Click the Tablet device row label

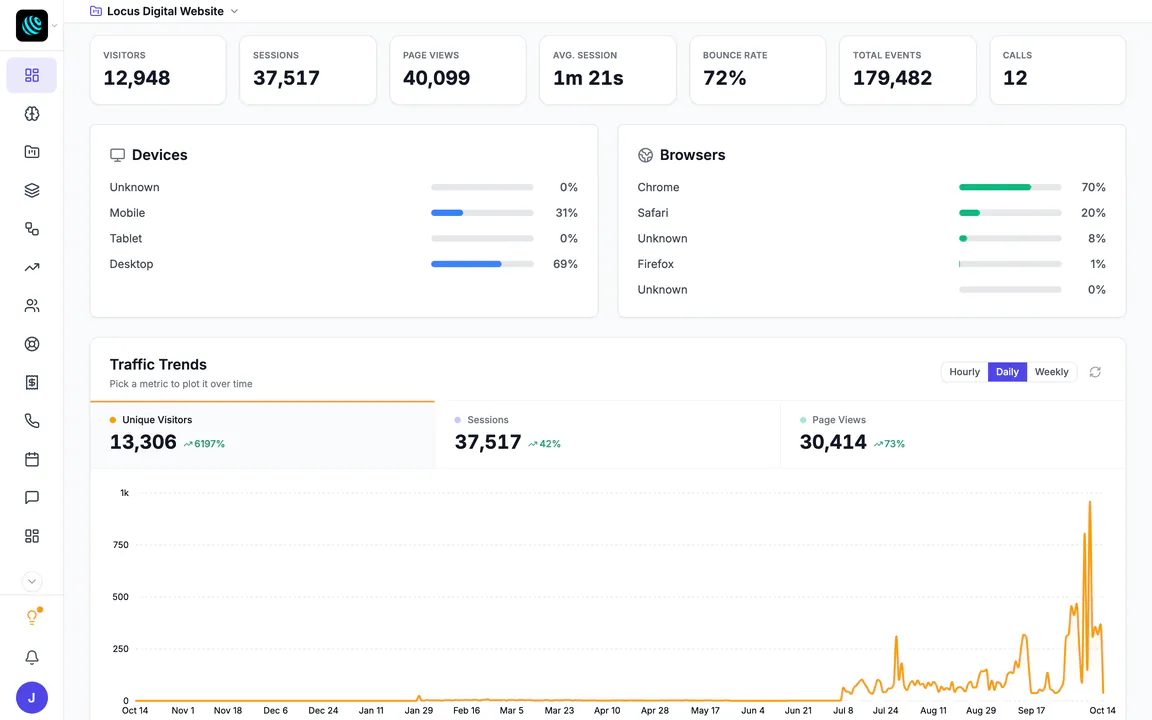point(126,238)
